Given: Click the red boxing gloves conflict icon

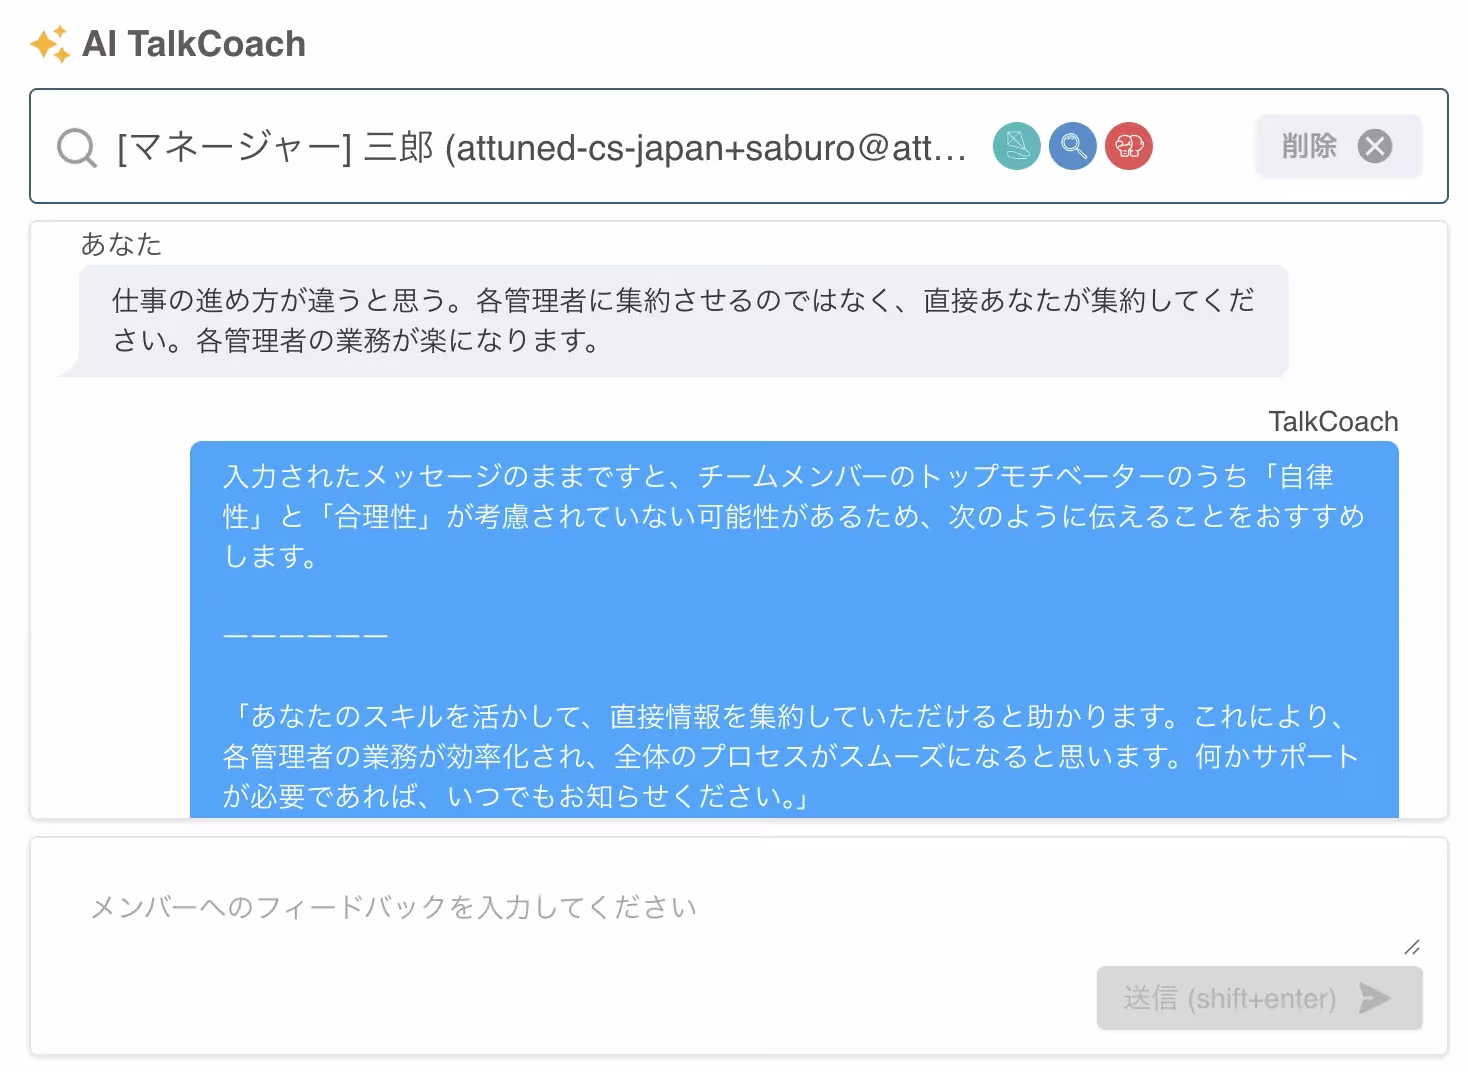Looking at the screenshot, I should (x=1128, y=146).
